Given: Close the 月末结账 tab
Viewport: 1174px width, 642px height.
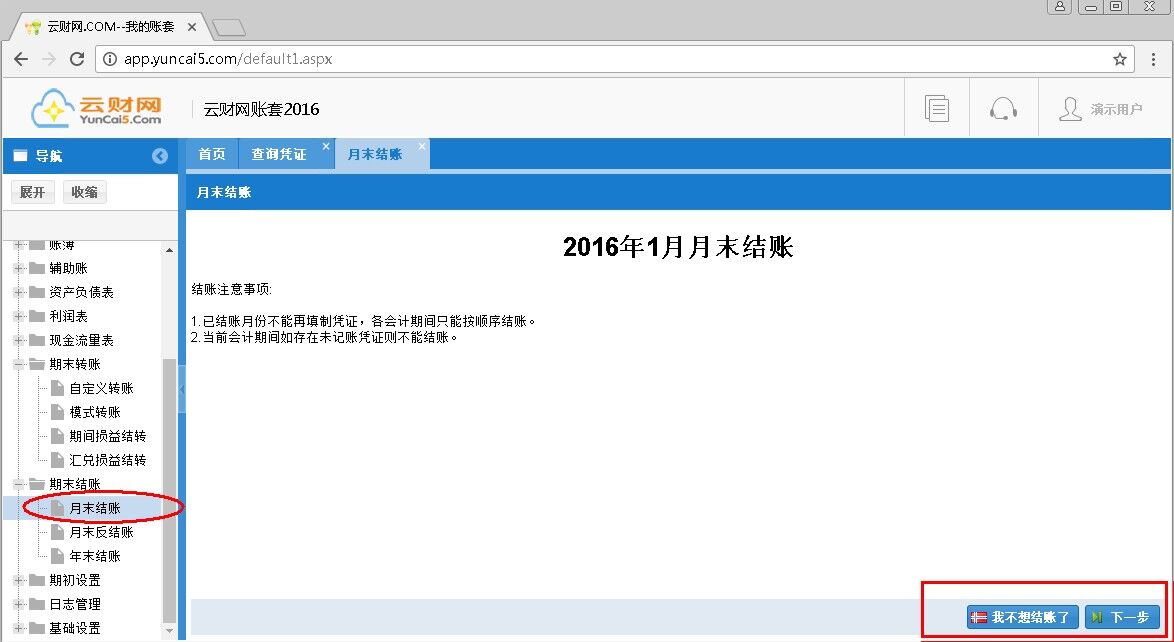Looking at the screenshot, I should coord(421,147).
